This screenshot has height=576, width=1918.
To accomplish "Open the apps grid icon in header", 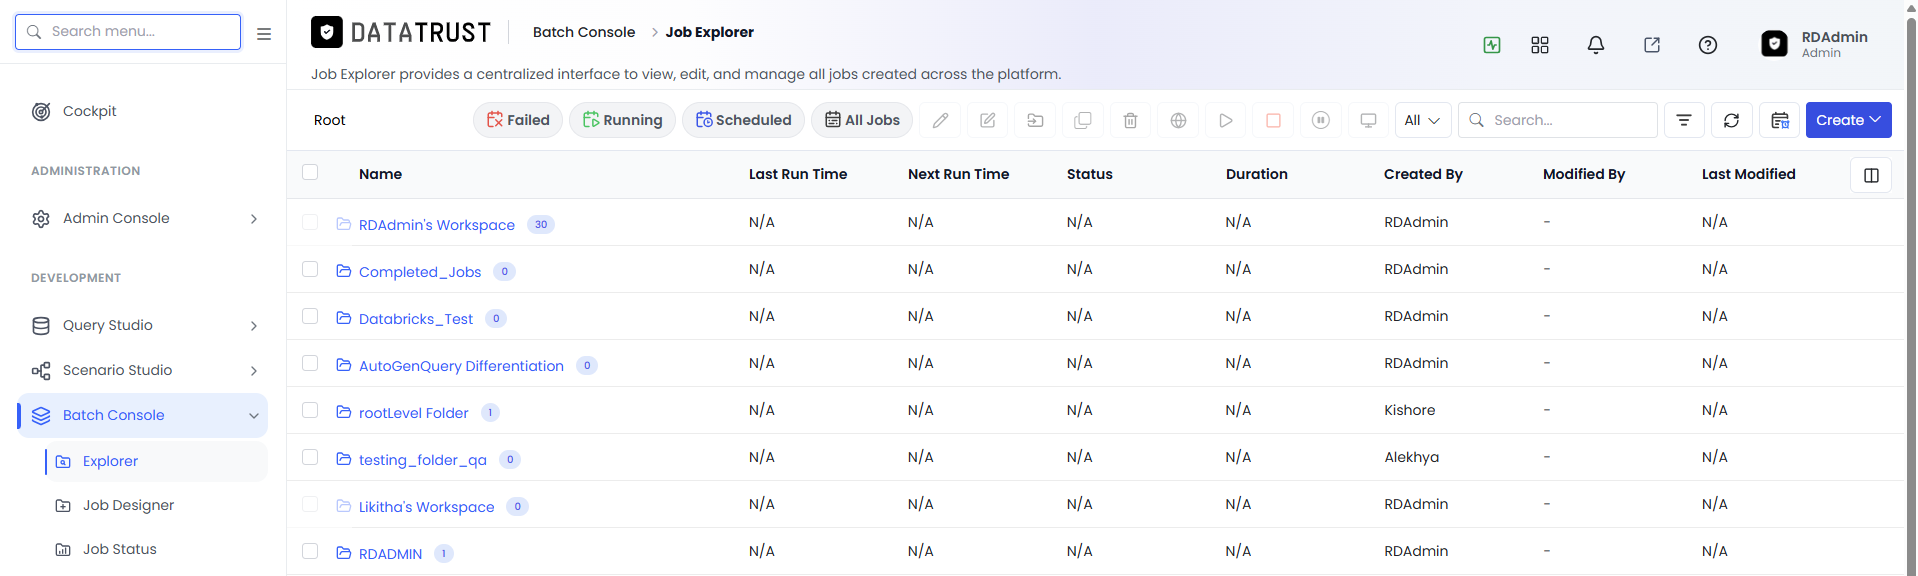I will 1539,45.
